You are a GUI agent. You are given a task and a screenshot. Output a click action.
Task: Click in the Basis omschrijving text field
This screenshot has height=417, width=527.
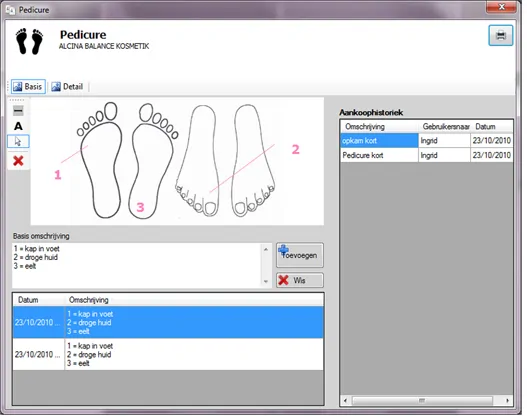pos(137,265)
